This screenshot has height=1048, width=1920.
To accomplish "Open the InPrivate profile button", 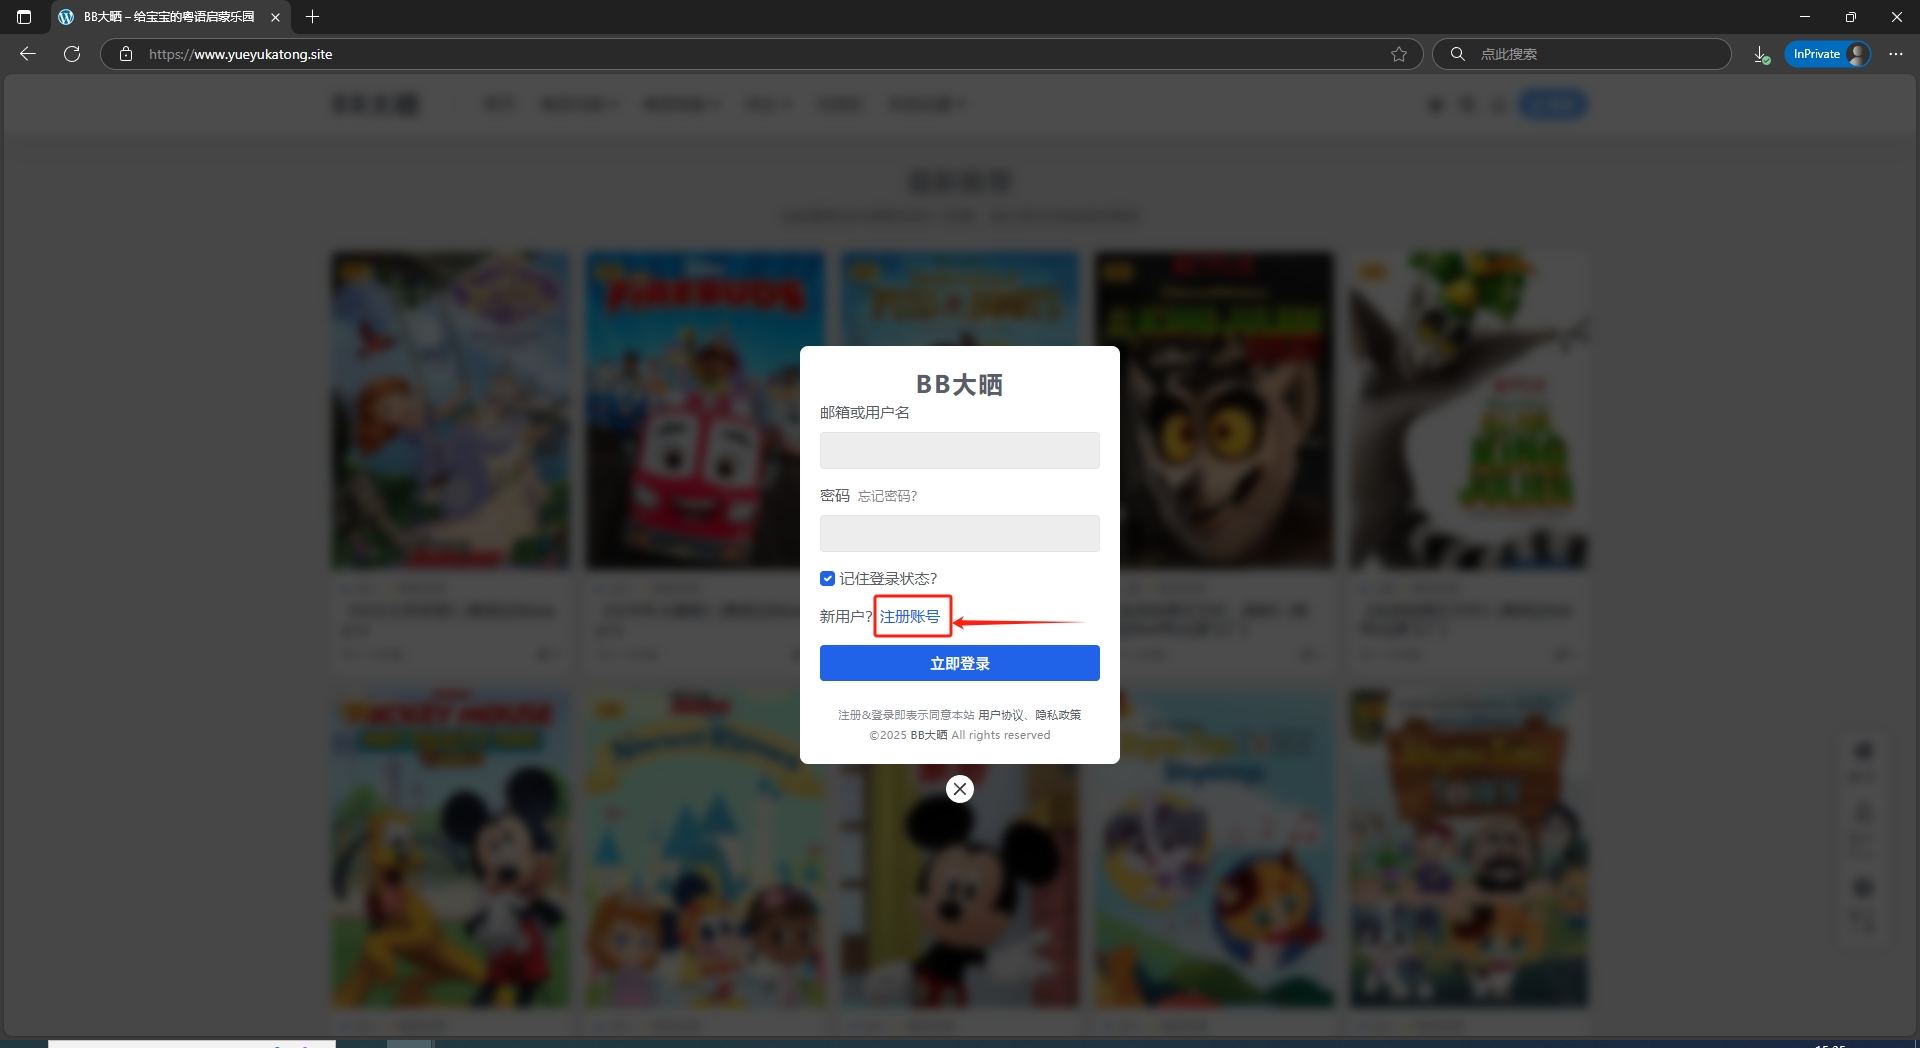I will click(1828, 54).
